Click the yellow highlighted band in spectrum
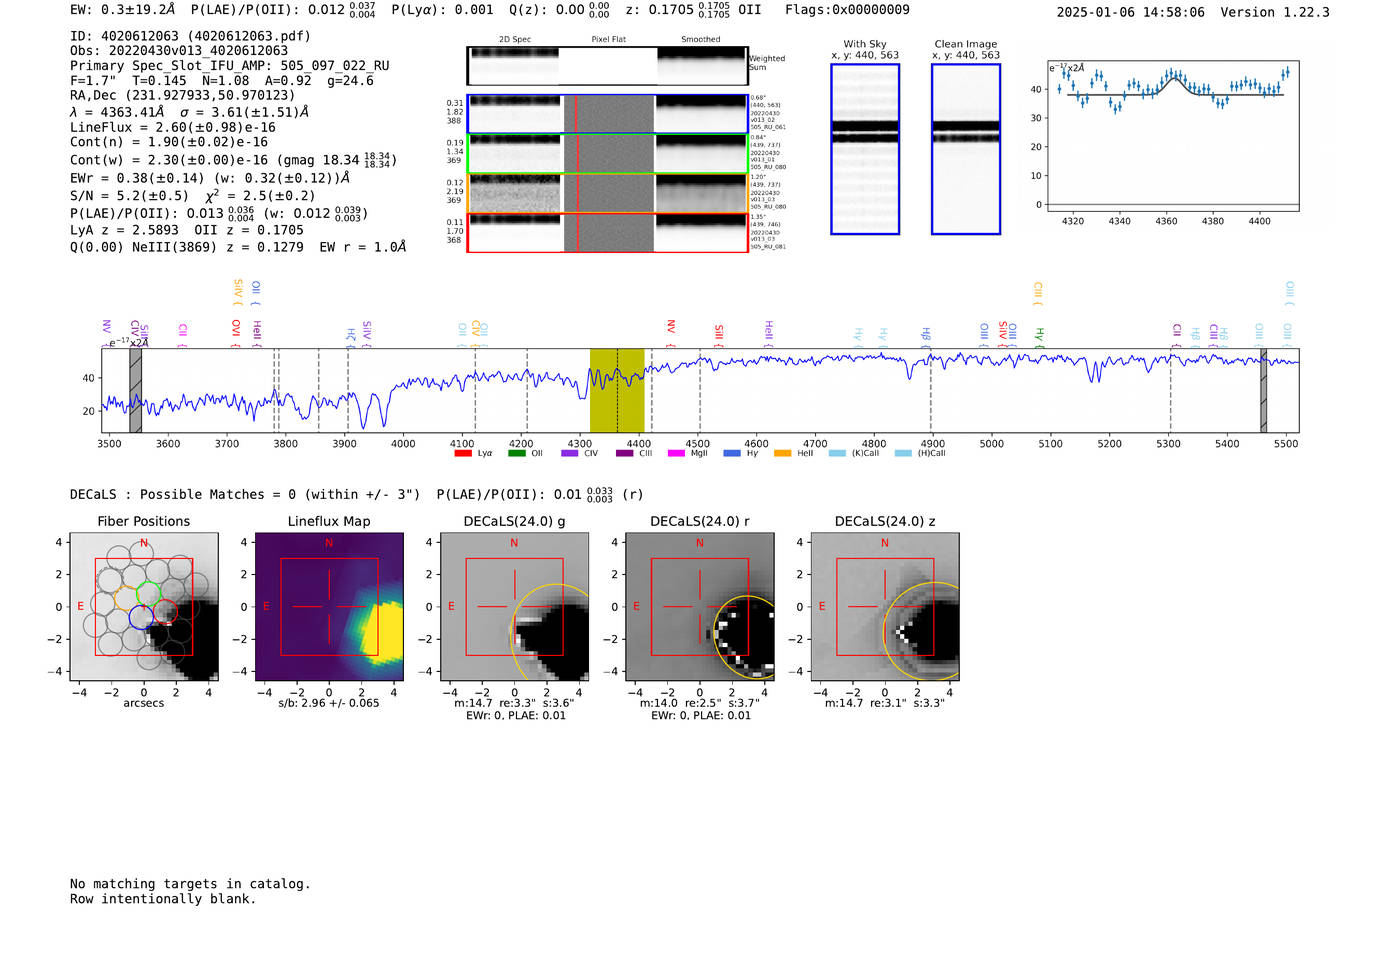 pyautogui.click(x=617, y=391)
